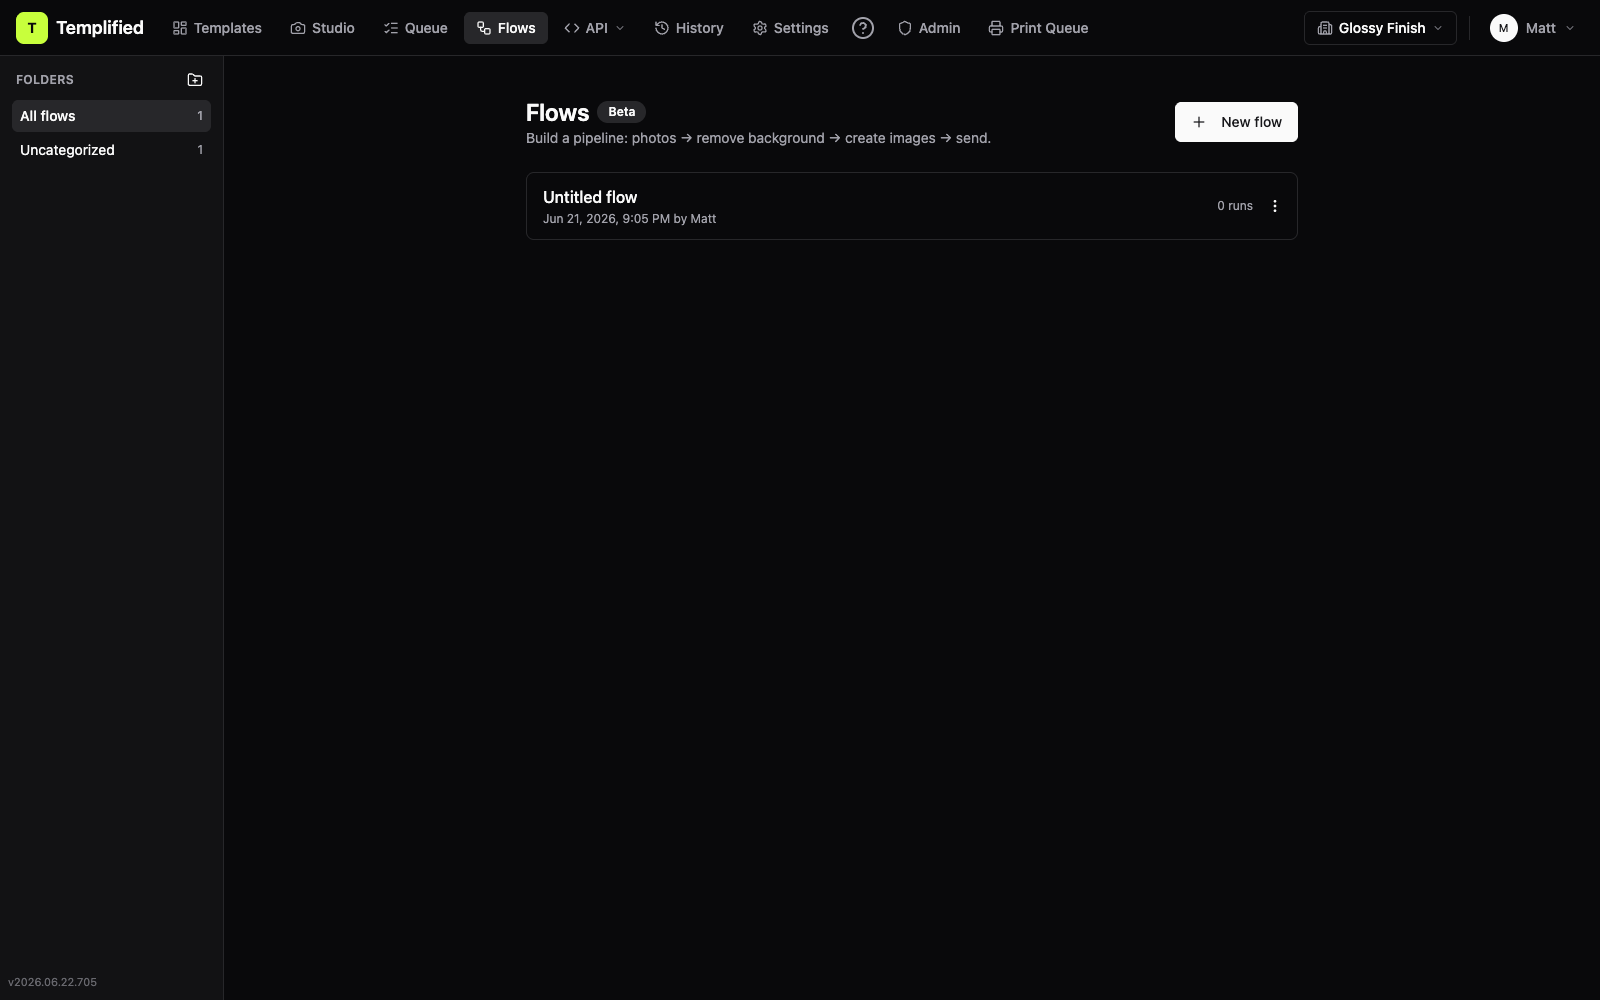Click the FOLDERS sidebar header

(45, 80)
